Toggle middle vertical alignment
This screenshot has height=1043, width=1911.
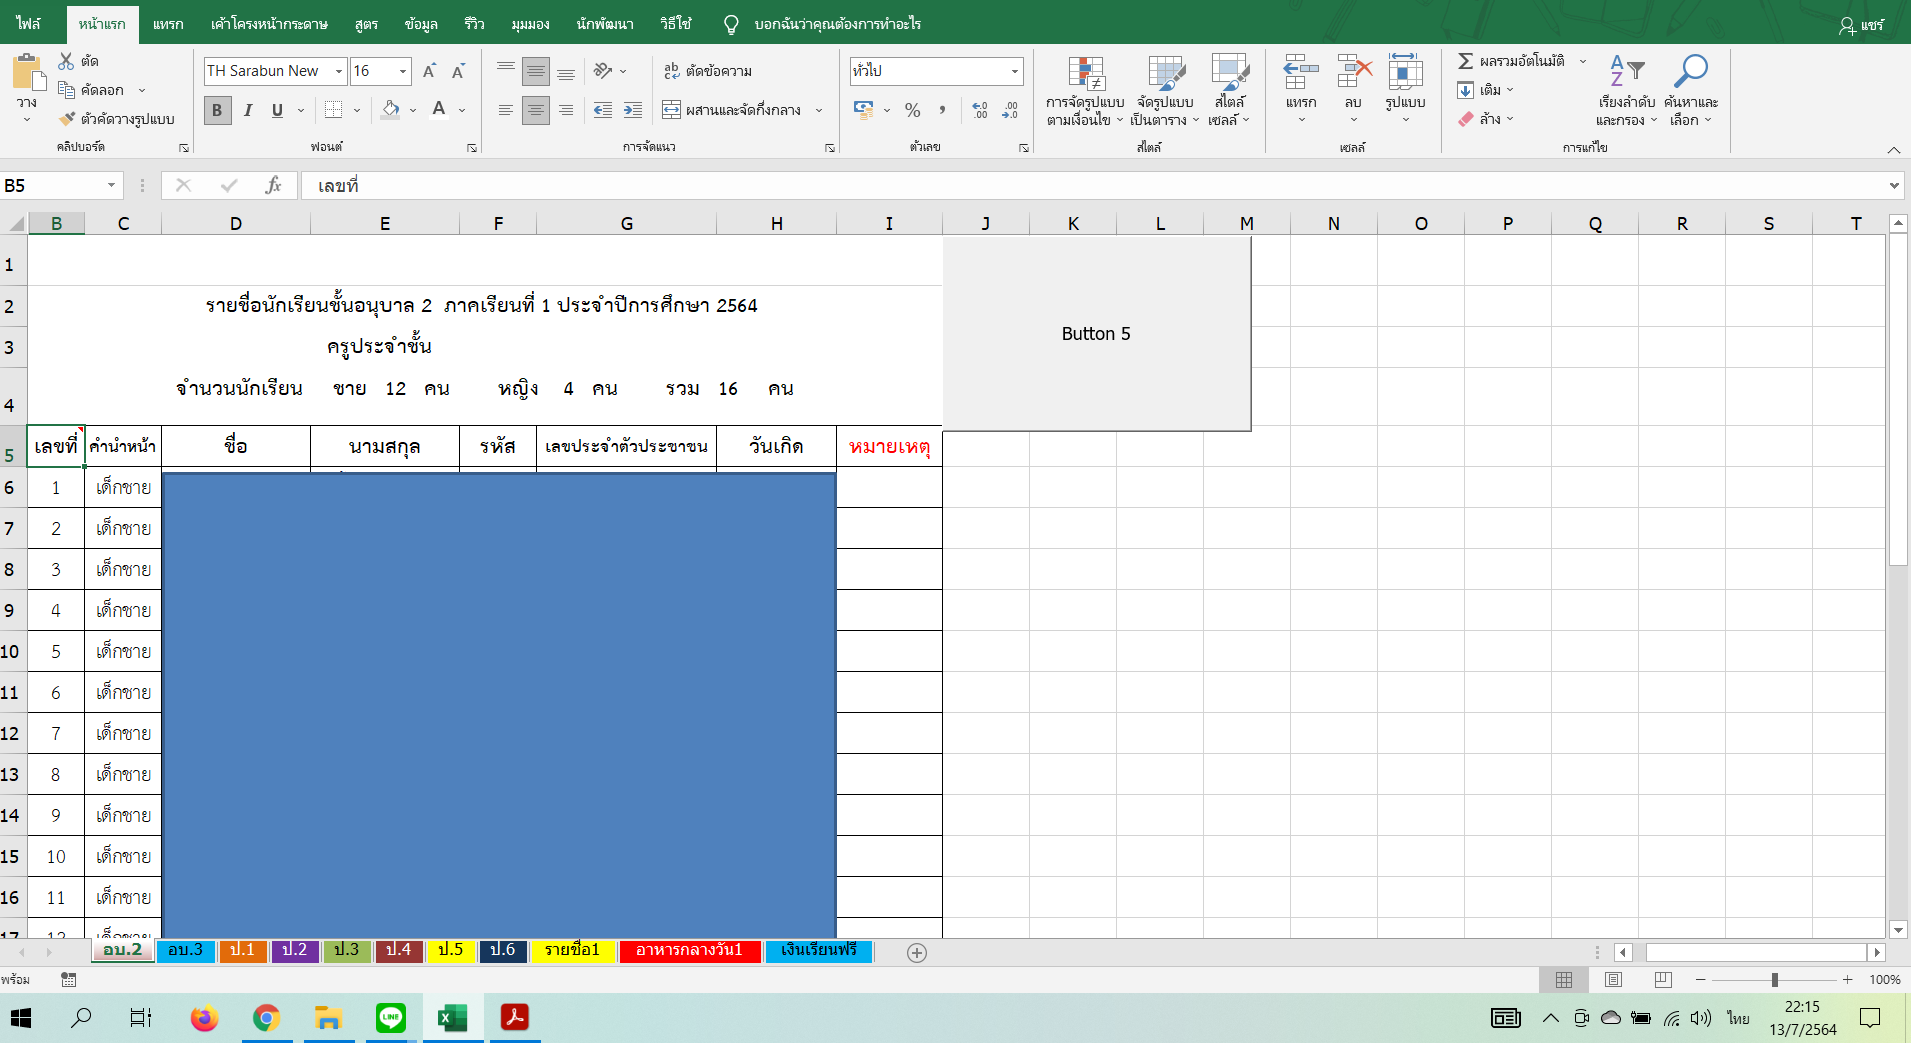coord(536,71)
